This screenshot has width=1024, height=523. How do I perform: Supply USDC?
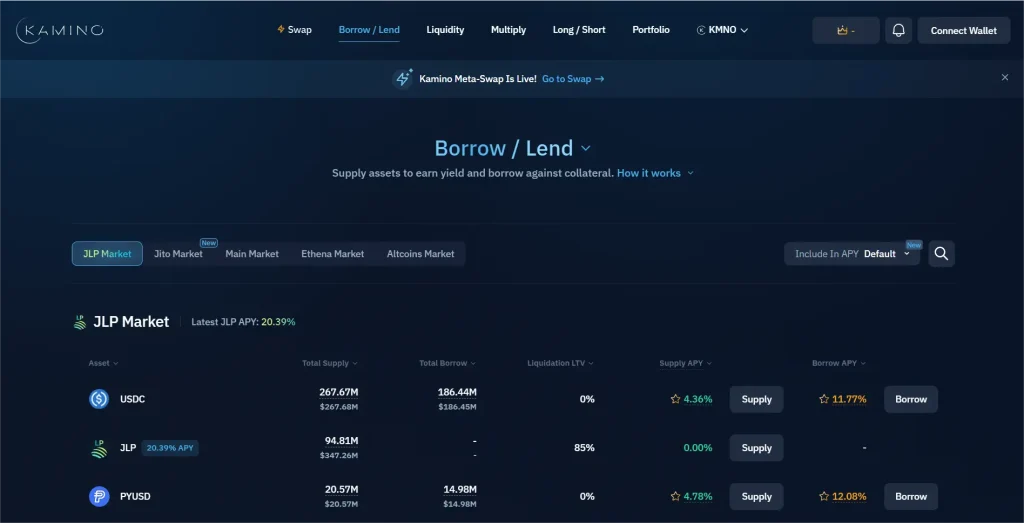[x=756, y=399]
